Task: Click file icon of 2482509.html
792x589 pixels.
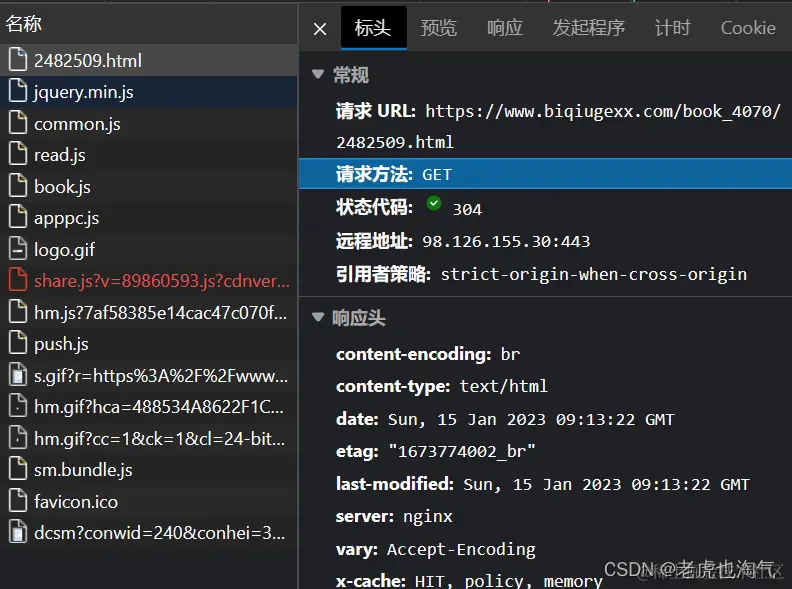Action: click(18, 59)
